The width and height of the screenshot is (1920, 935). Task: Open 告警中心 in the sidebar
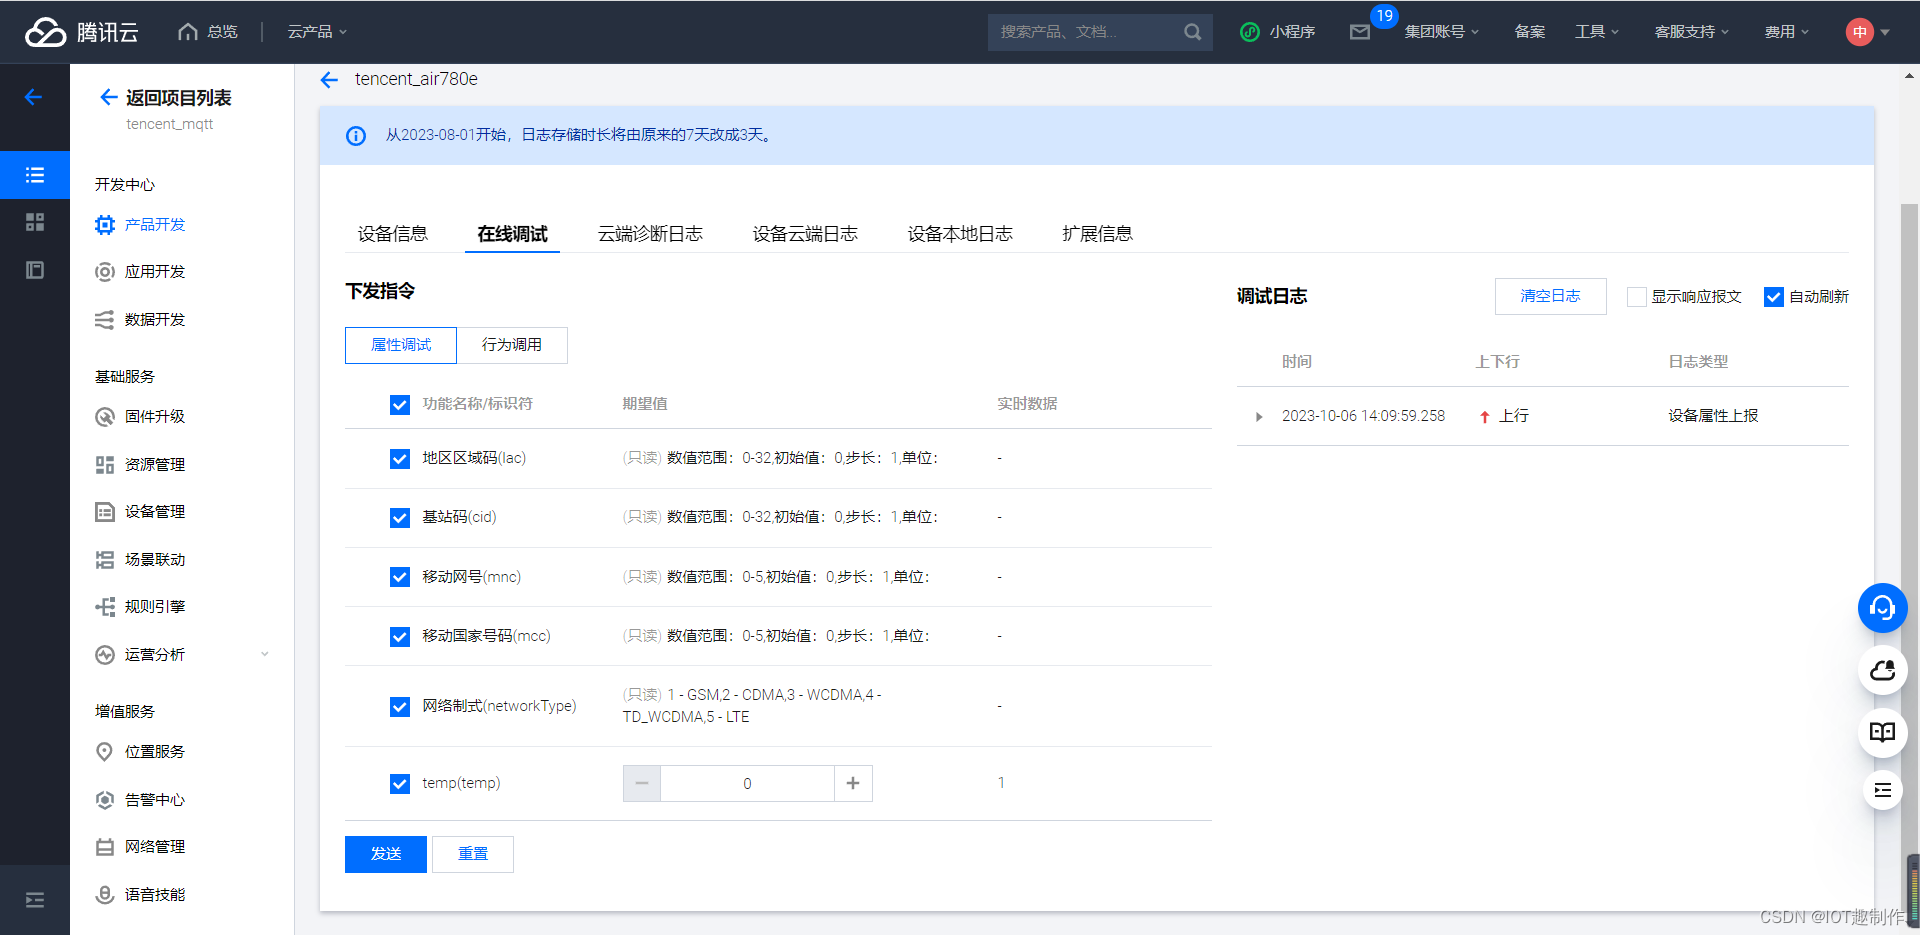(140, 800)
